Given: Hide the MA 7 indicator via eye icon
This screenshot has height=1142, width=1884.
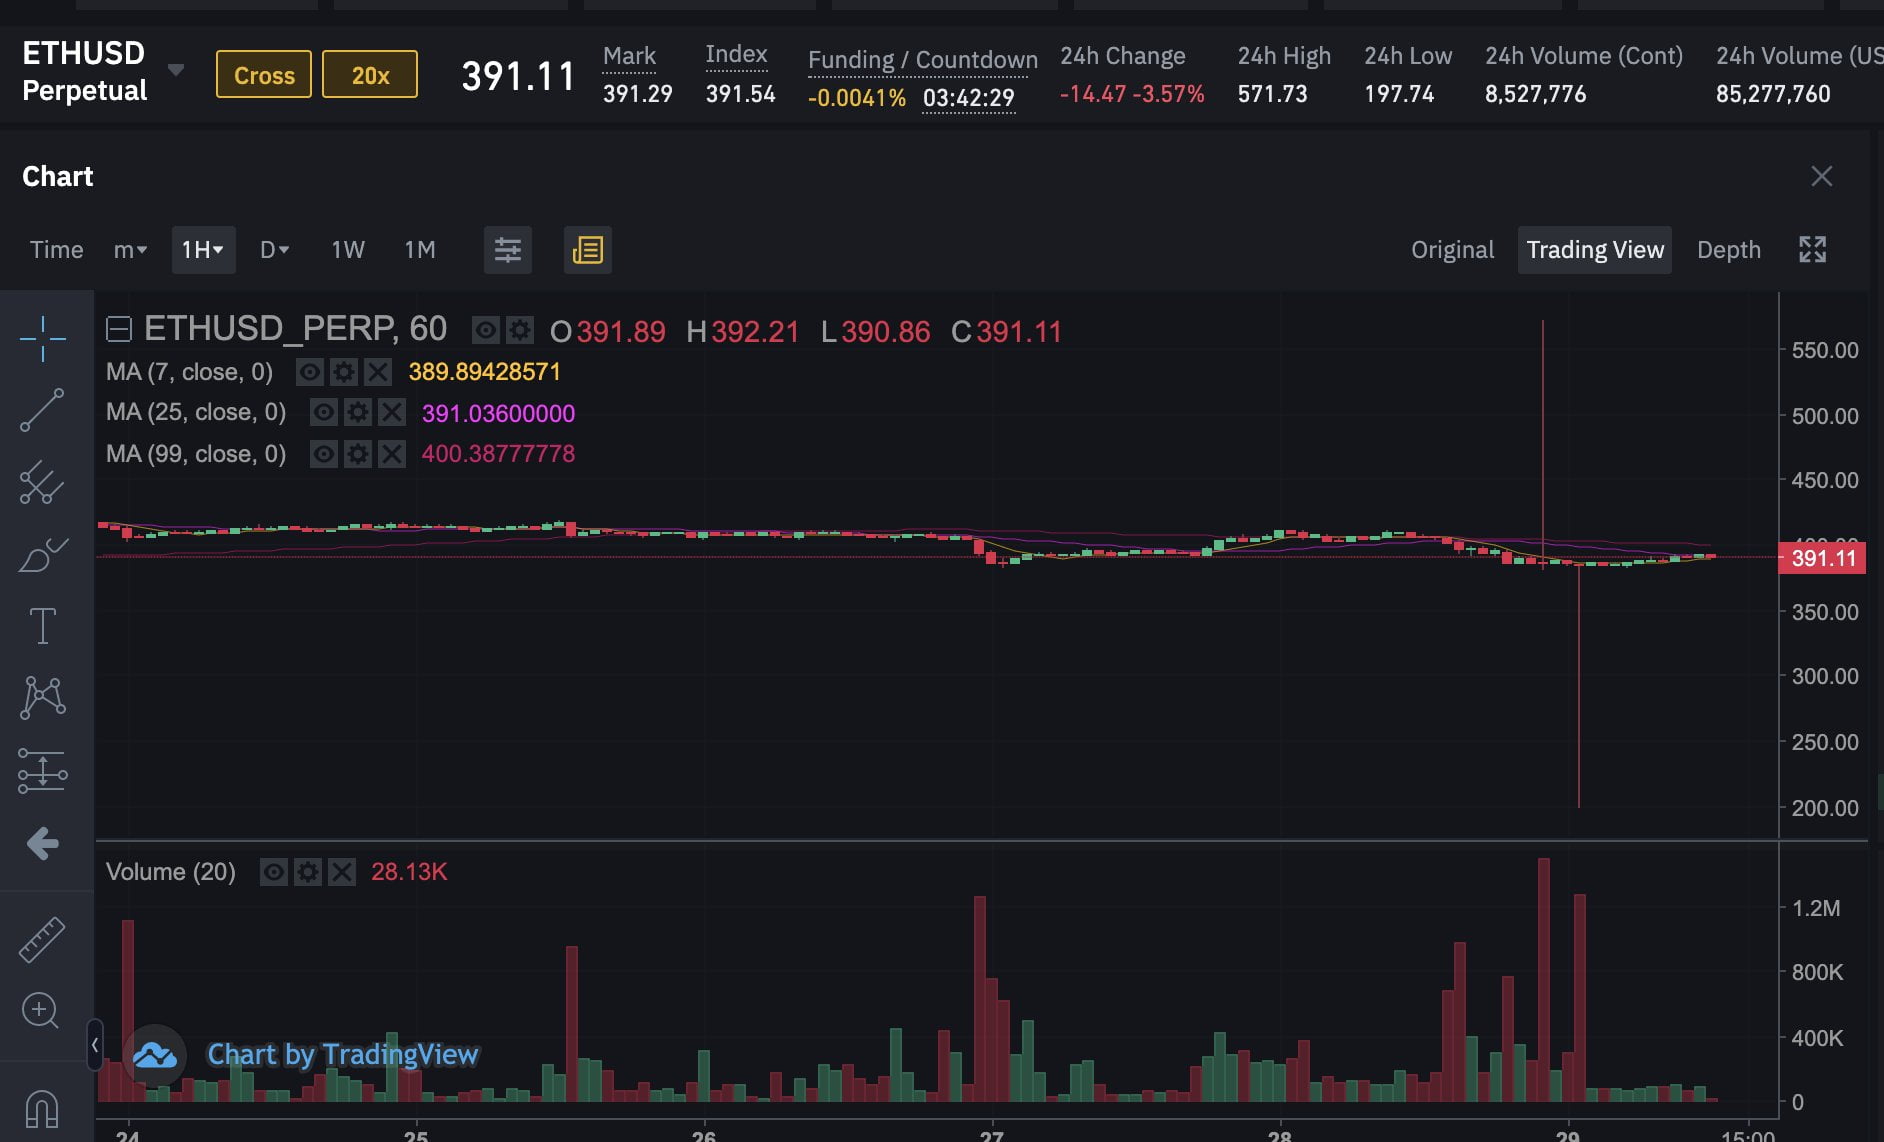Looking at the screenshot, I should [310, 373].
